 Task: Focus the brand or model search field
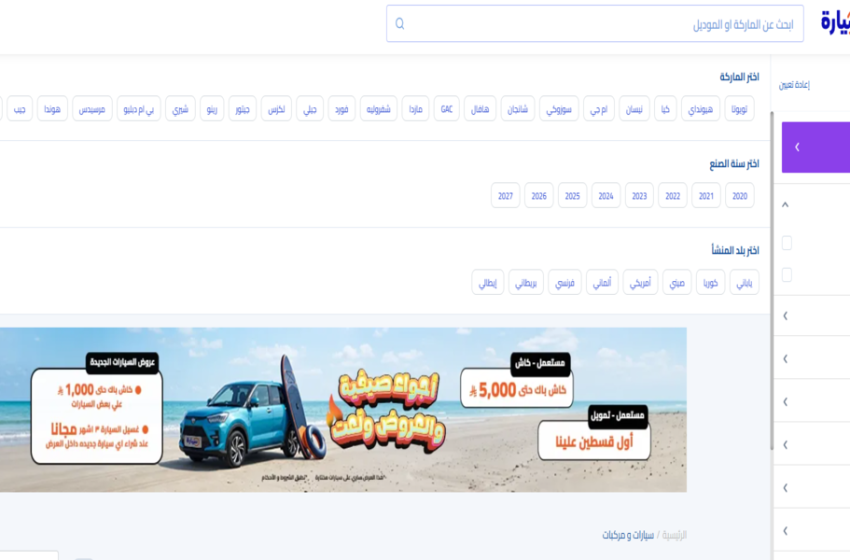point(595,24)
